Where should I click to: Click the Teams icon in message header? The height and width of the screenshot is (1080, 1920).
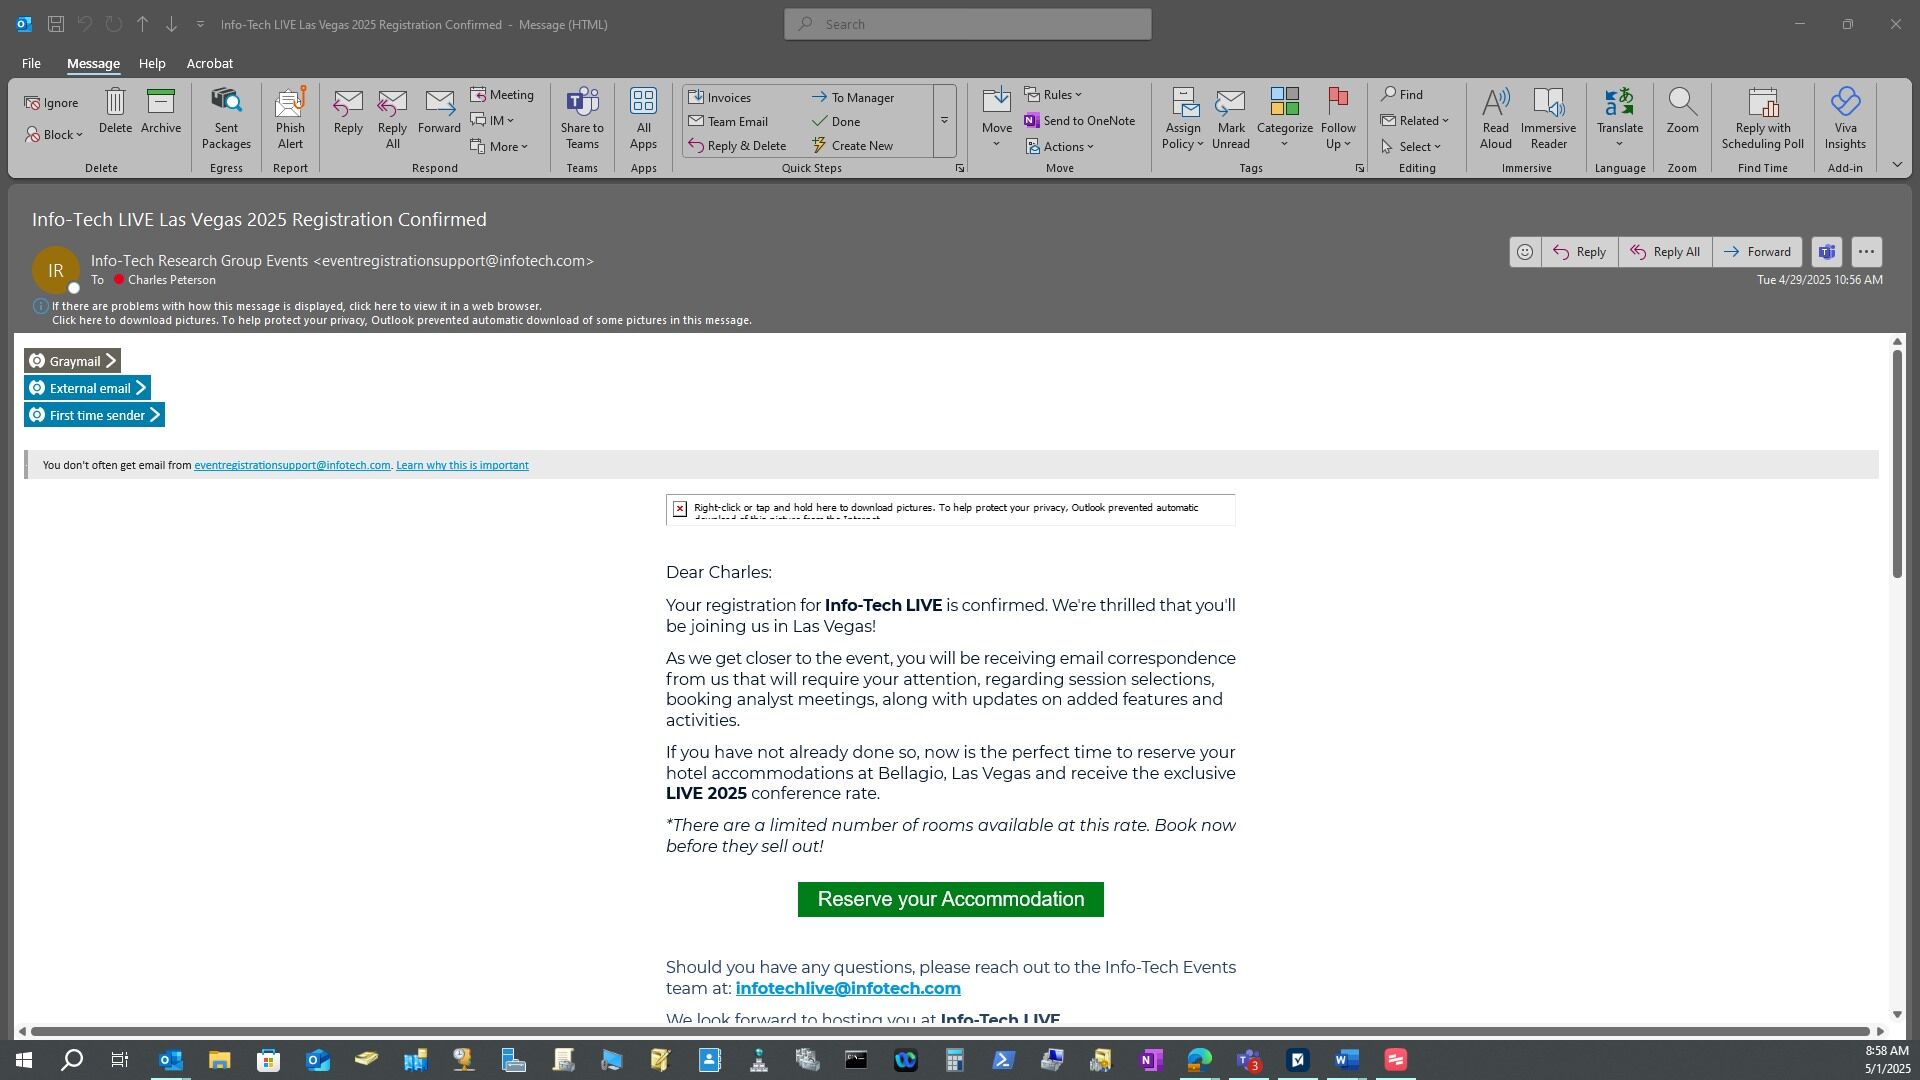(x=1827, y=252)
